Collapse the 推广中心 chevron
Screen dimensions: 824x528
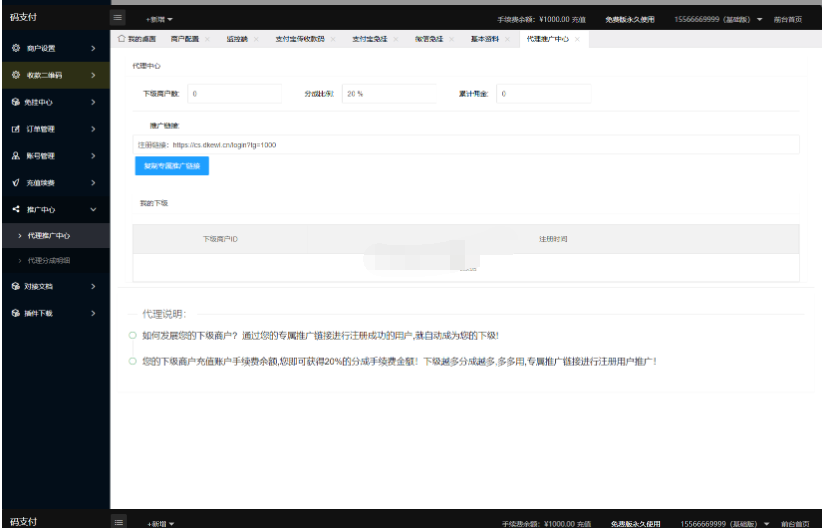pyautogui.click(x=93, y=209)
